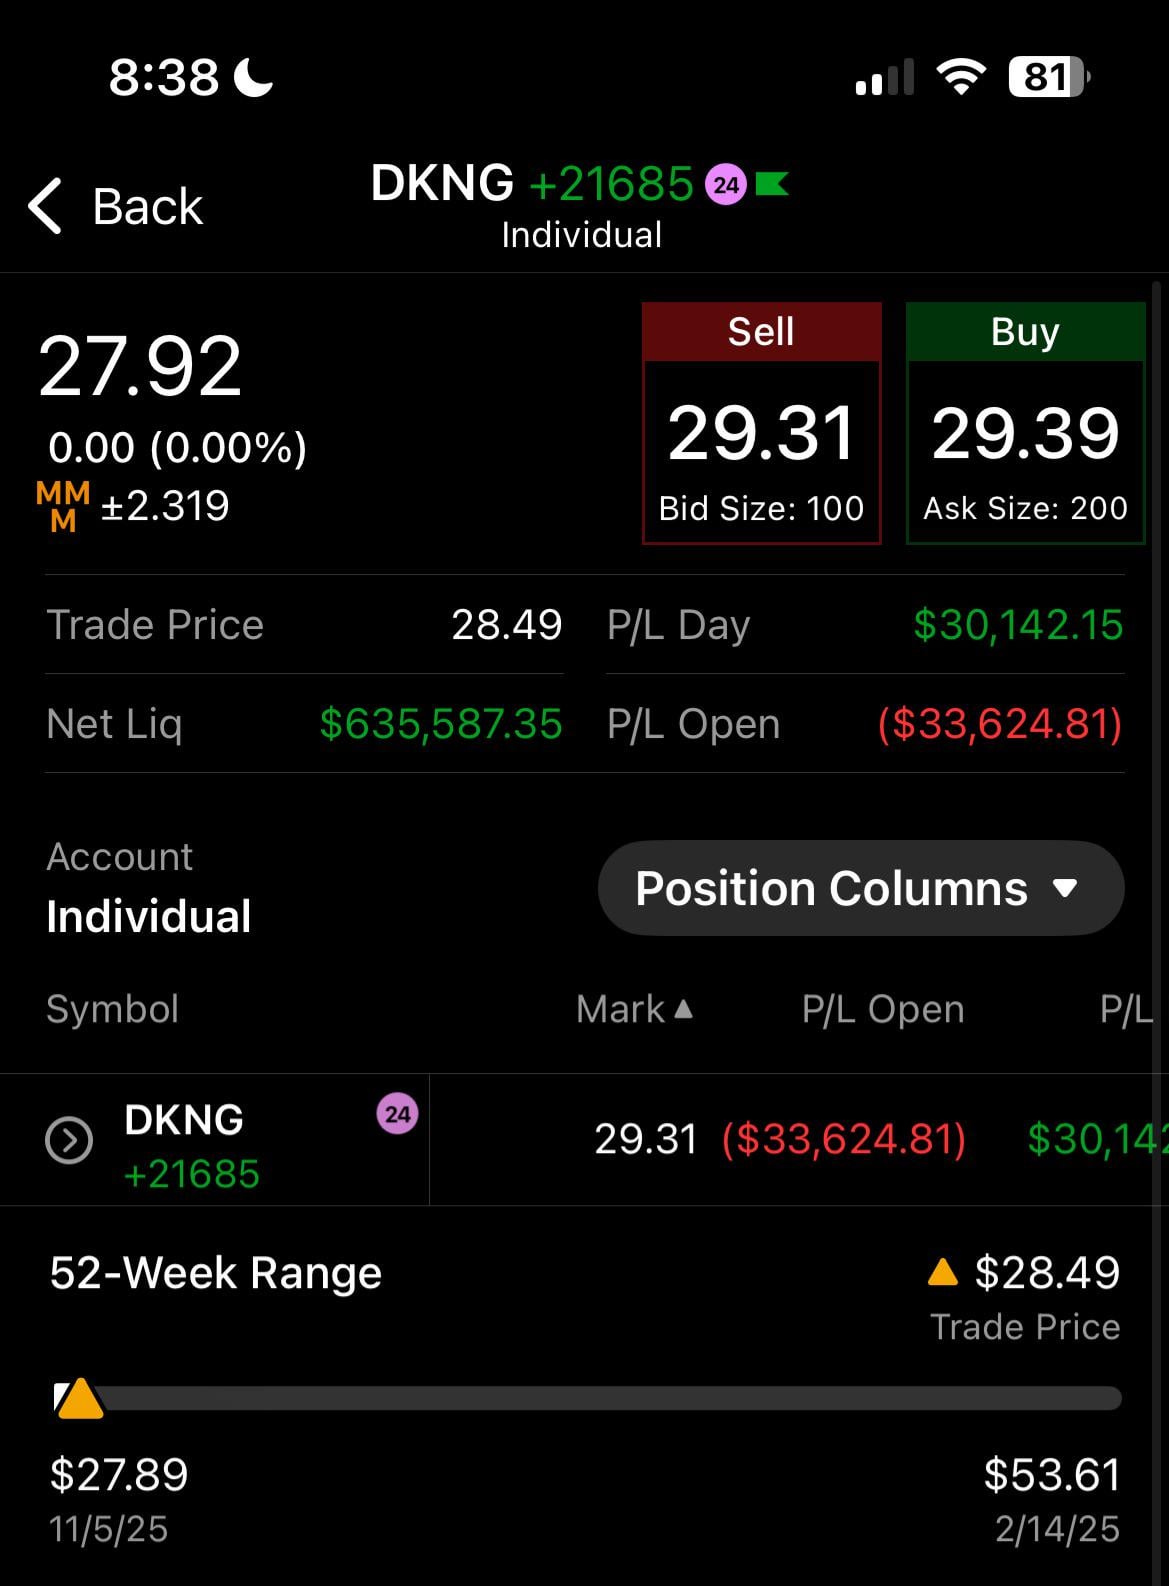Tap the circled arrow beside DKNG row
This screenshot has width=1169, height=1586.
coord(69,1140)
